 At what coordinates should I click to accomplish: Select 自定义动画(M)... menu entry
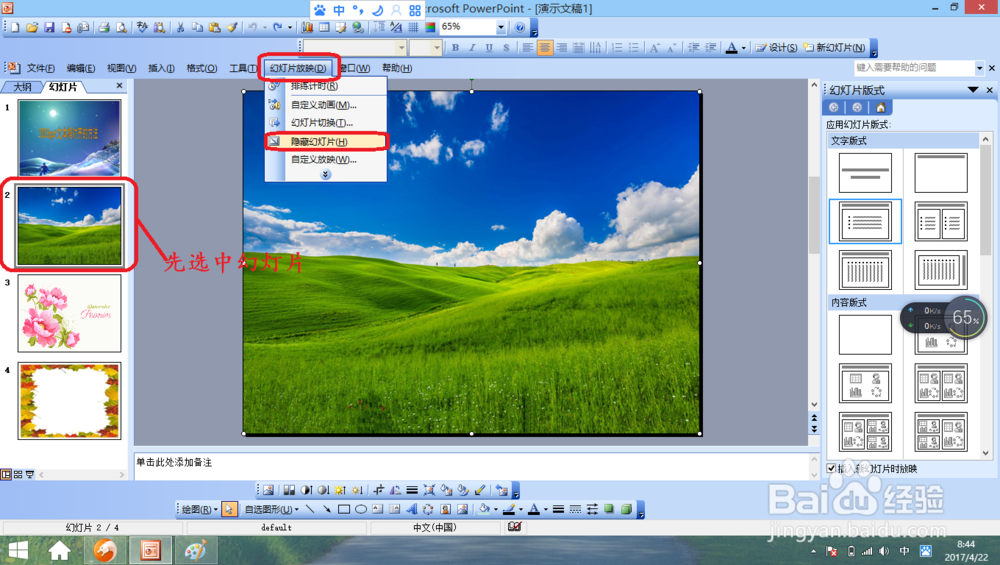click(x=326, y=105)
